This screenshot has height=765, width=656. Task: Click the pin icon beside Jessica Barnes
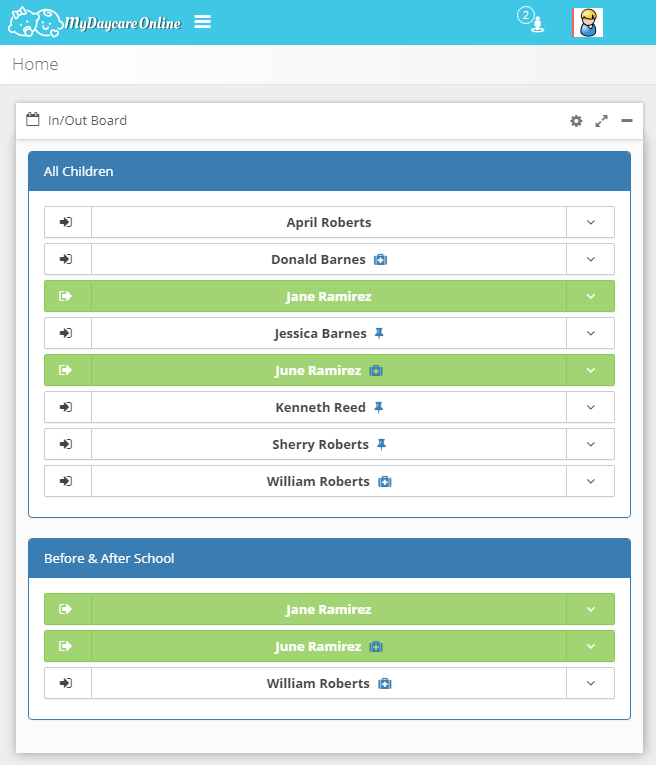[379, 334]
